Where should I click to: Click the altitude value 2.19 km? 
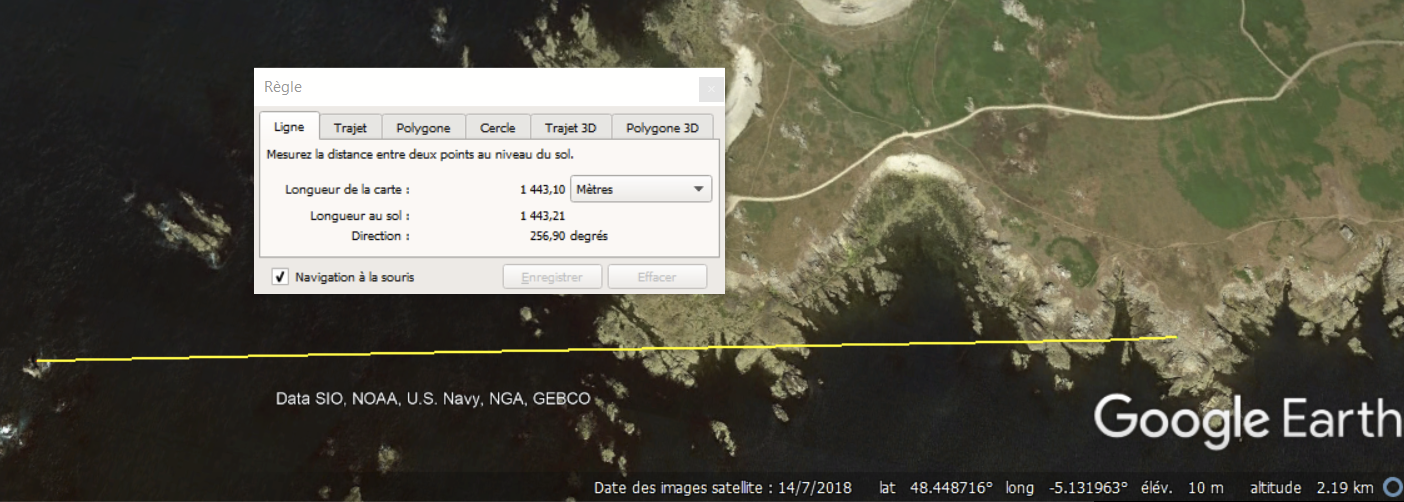(x=1347, y=488)
